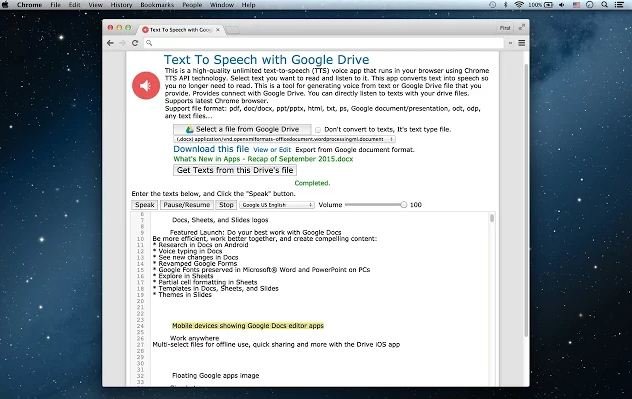Open Spotlight search in the menu bar
The height and width of the screenshot is (399, 632).
[604, 5]
